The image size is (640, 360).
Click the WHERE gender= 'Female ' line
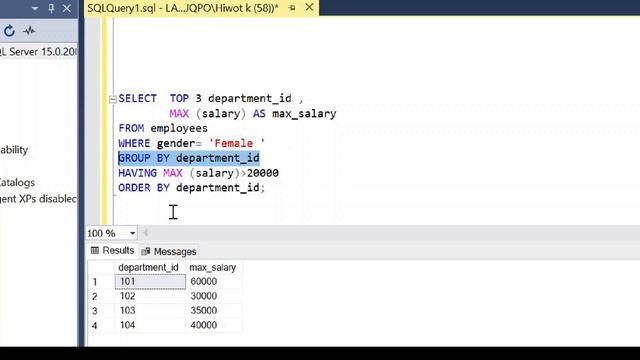point(191,143)
